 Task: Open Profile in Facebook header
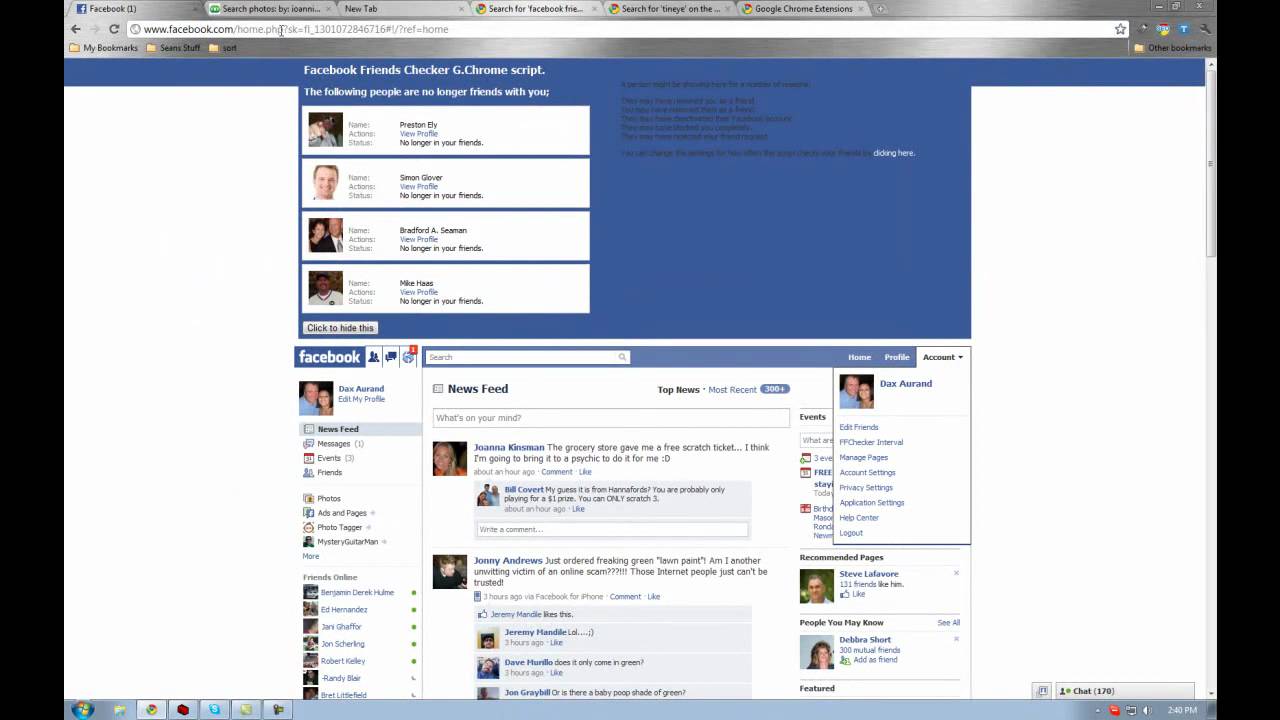(897, 357)
